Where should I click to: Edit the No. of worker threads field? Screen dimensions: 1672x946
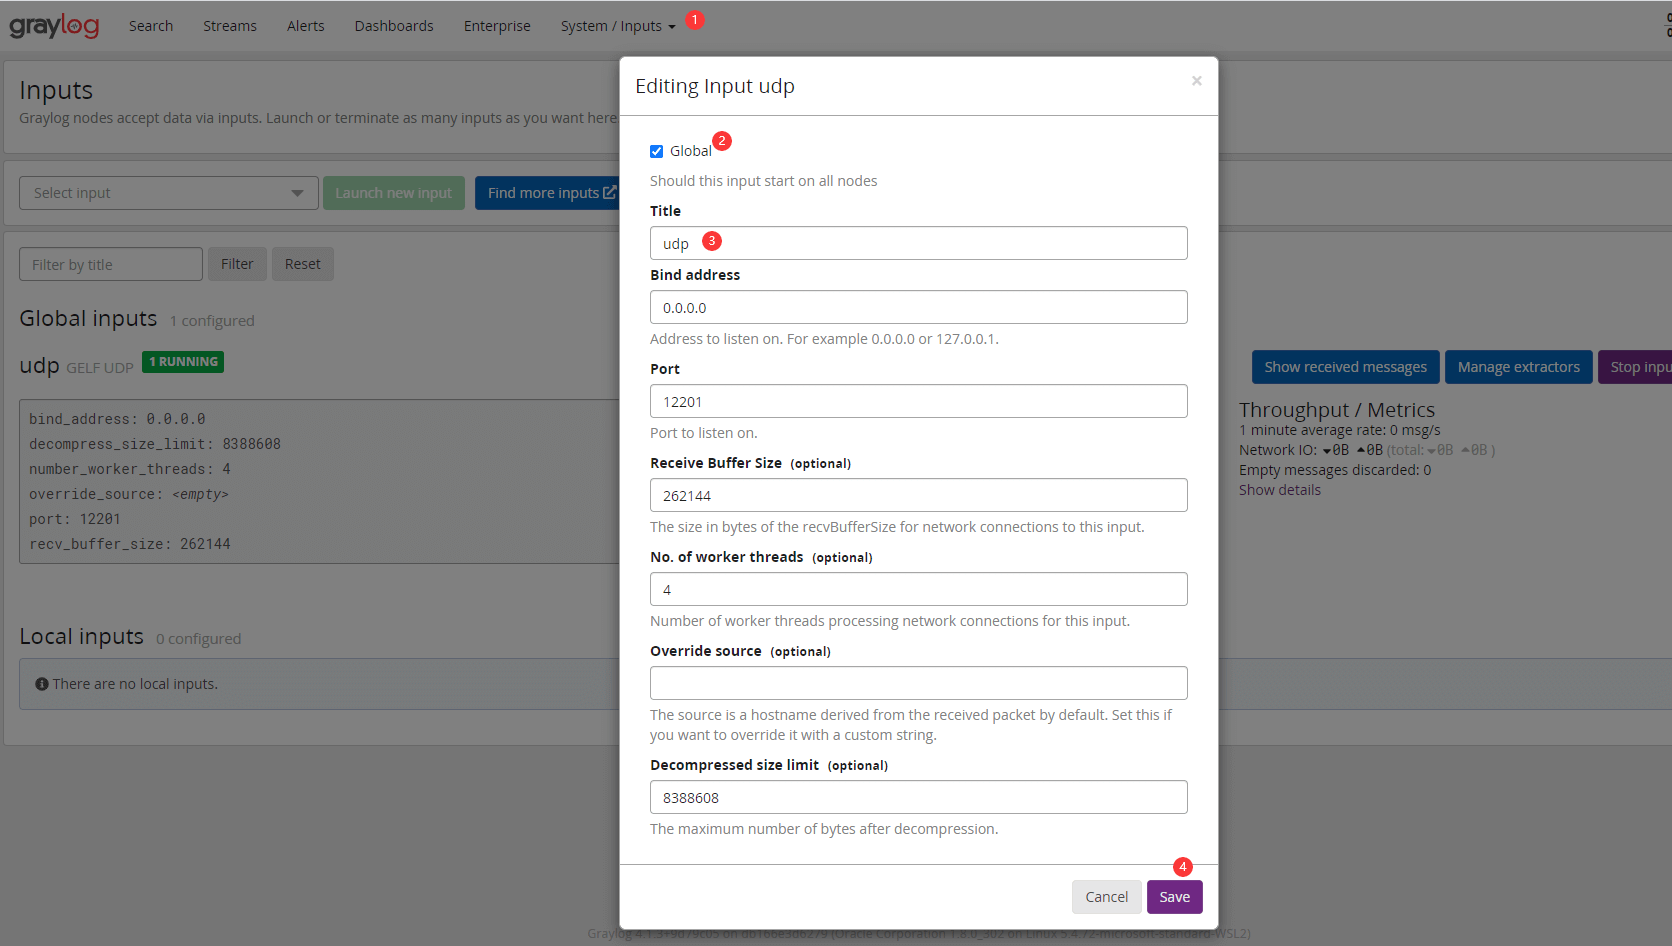[x=919, y=589]
